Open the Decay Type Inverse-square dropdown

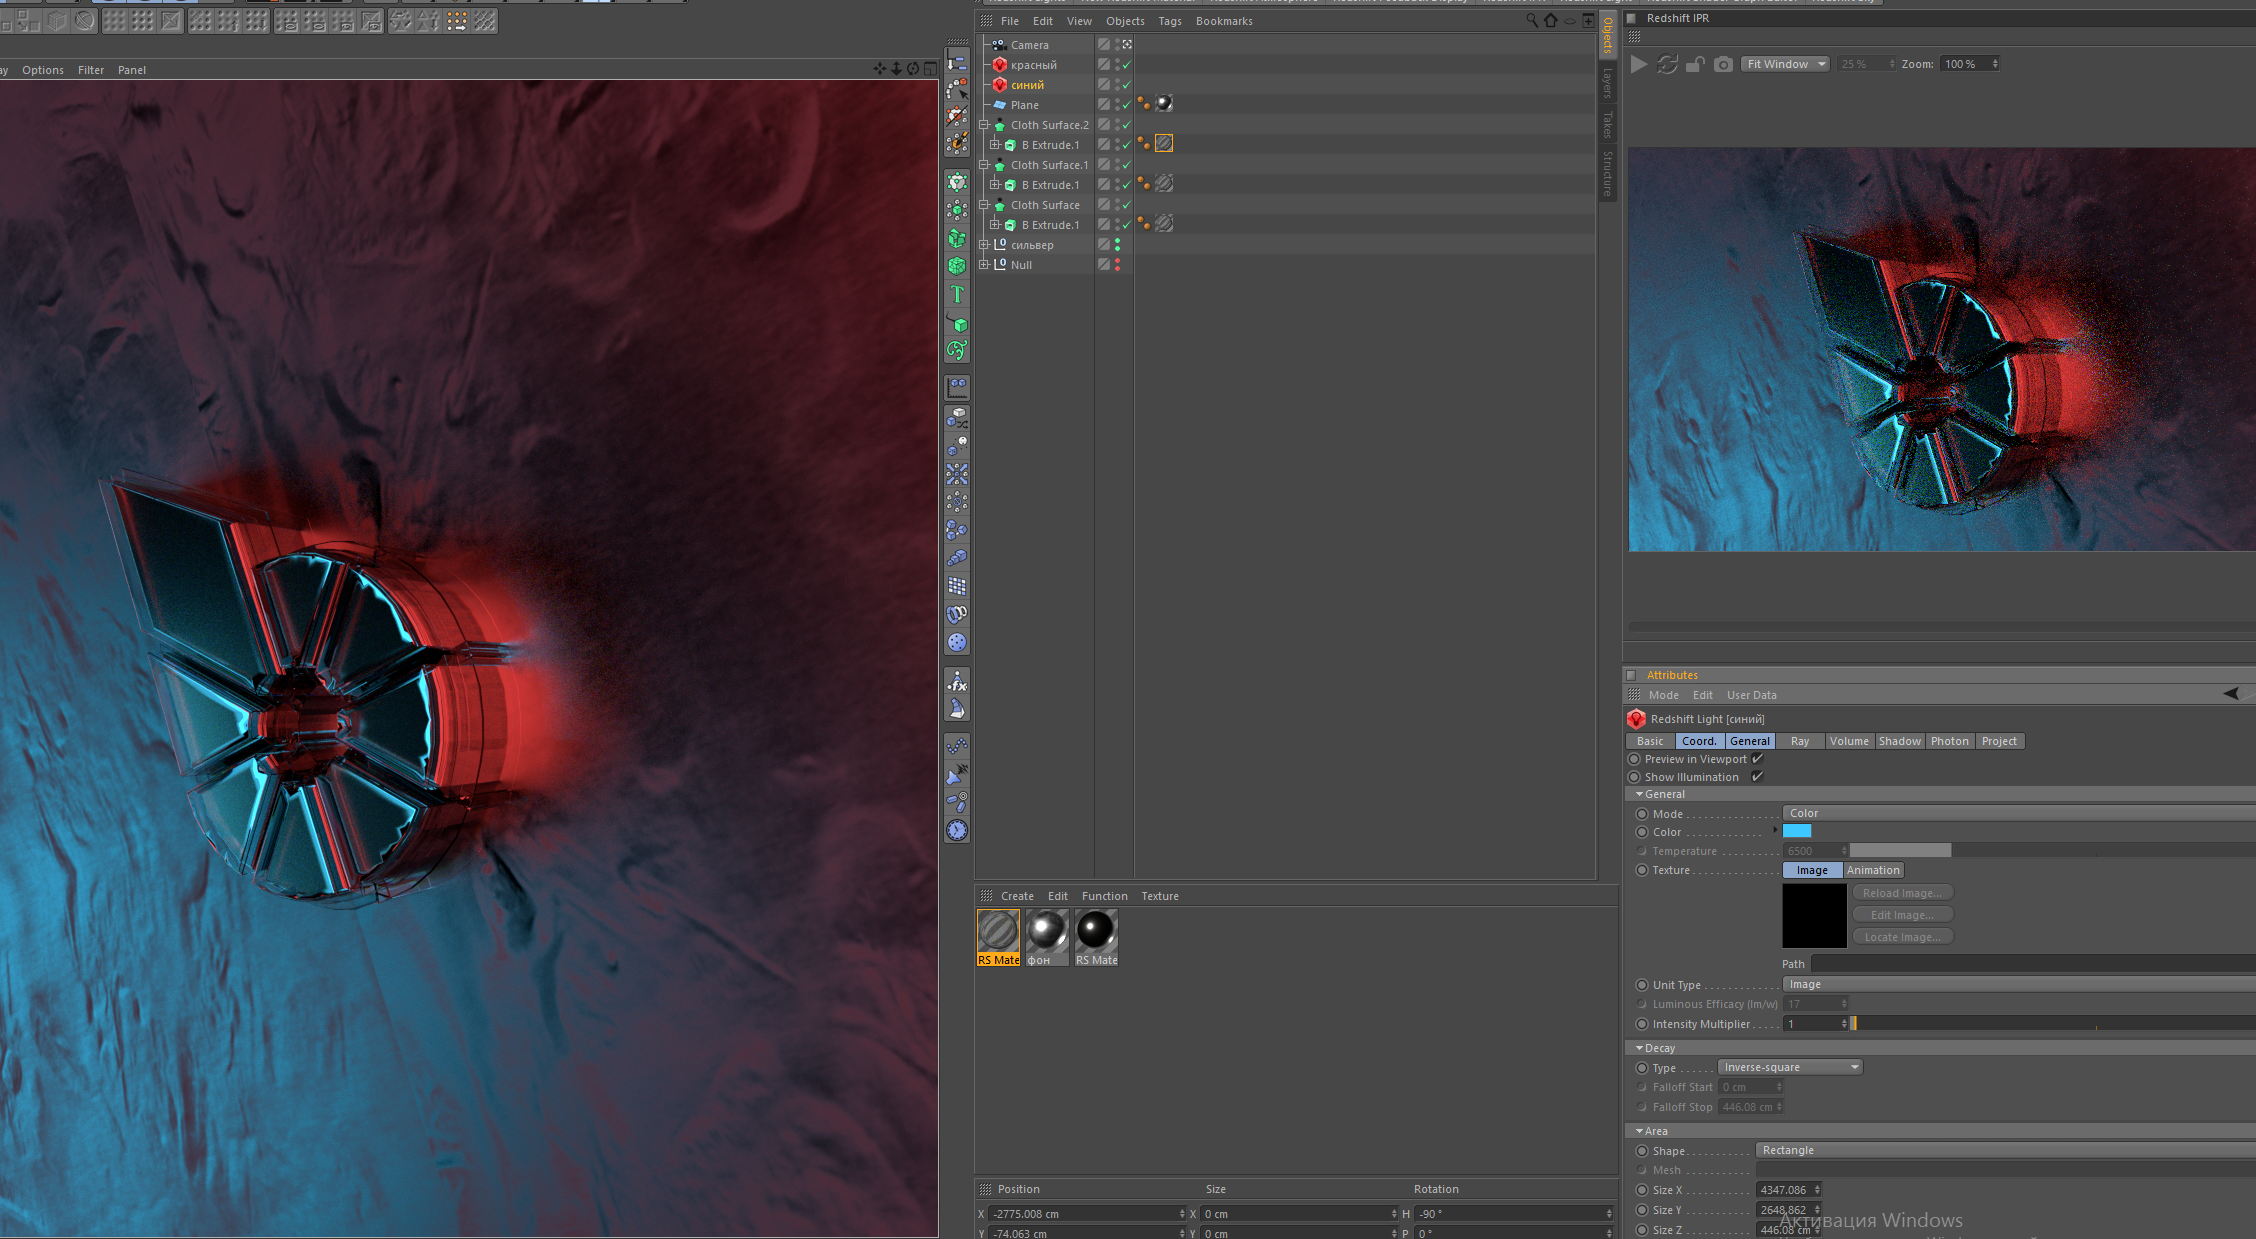tap(1790, 1067)
